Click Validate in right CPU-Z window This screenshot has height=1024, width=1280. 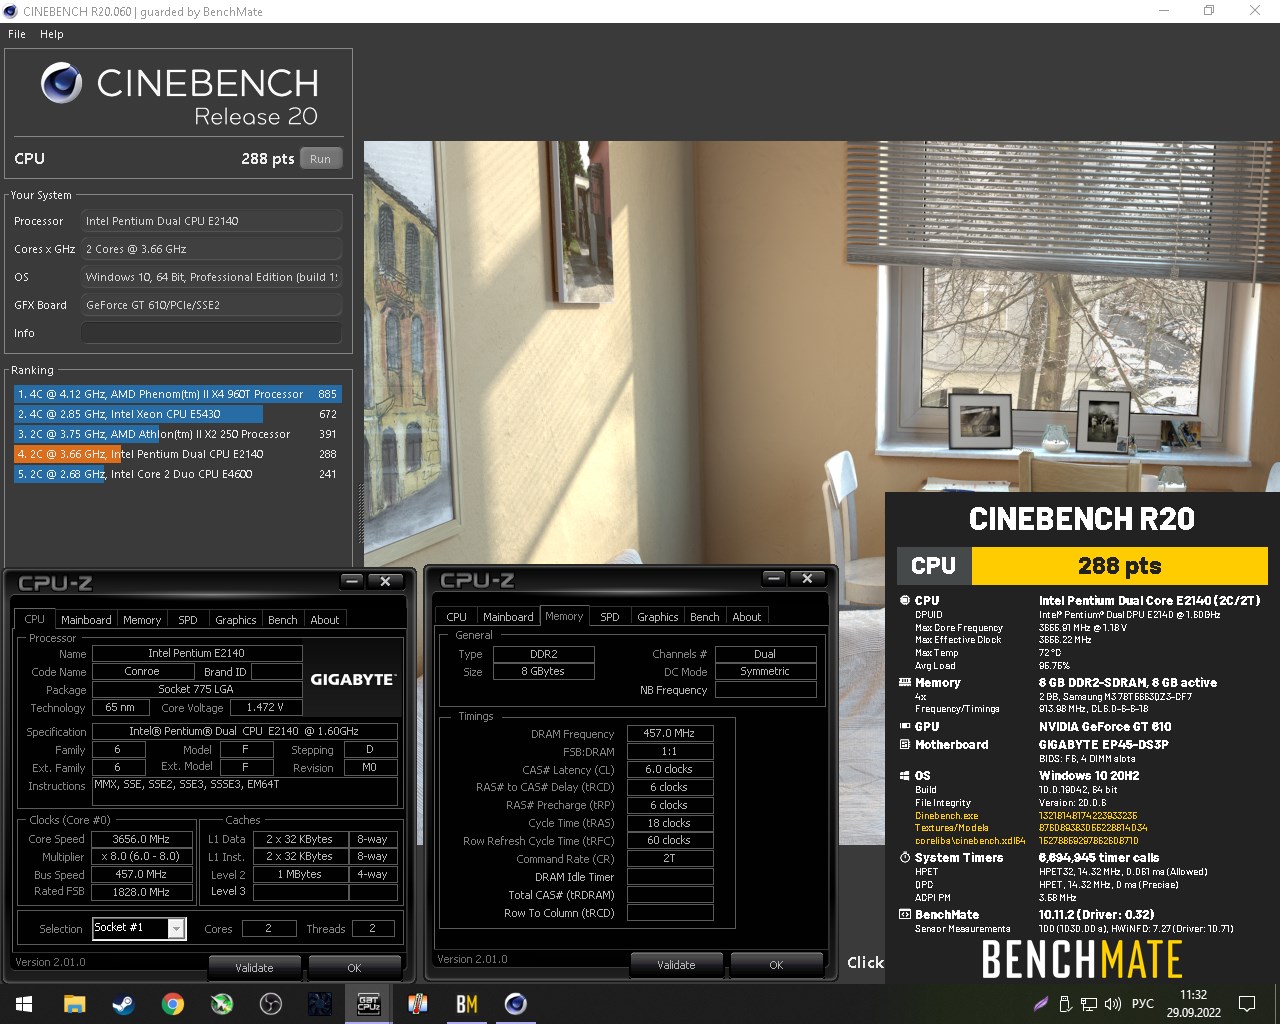click(676, 964)
